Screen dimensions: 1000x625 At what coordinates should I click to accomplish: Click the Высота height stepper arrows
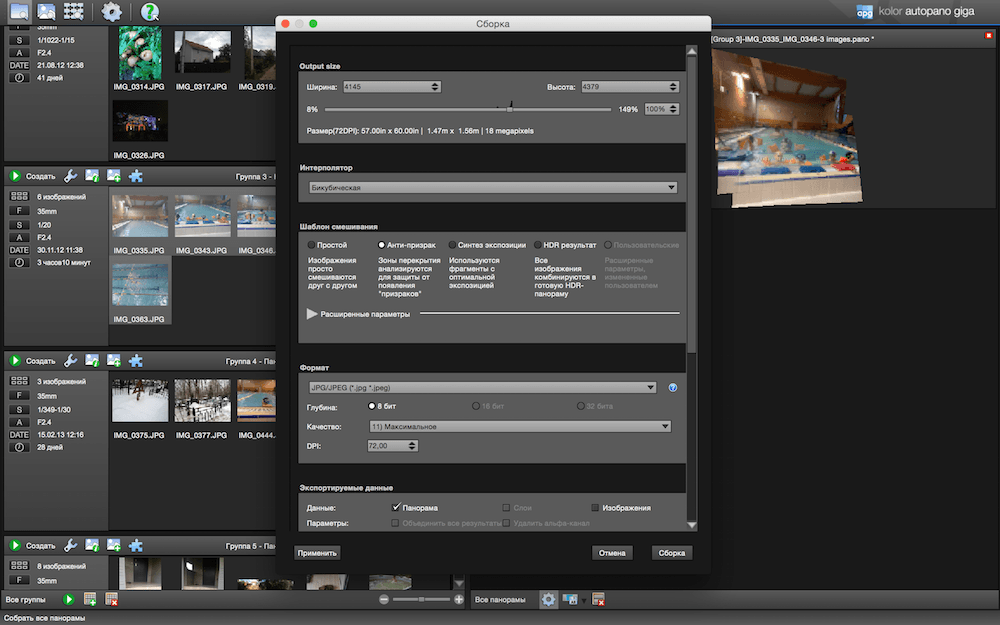tap(673, 87)
